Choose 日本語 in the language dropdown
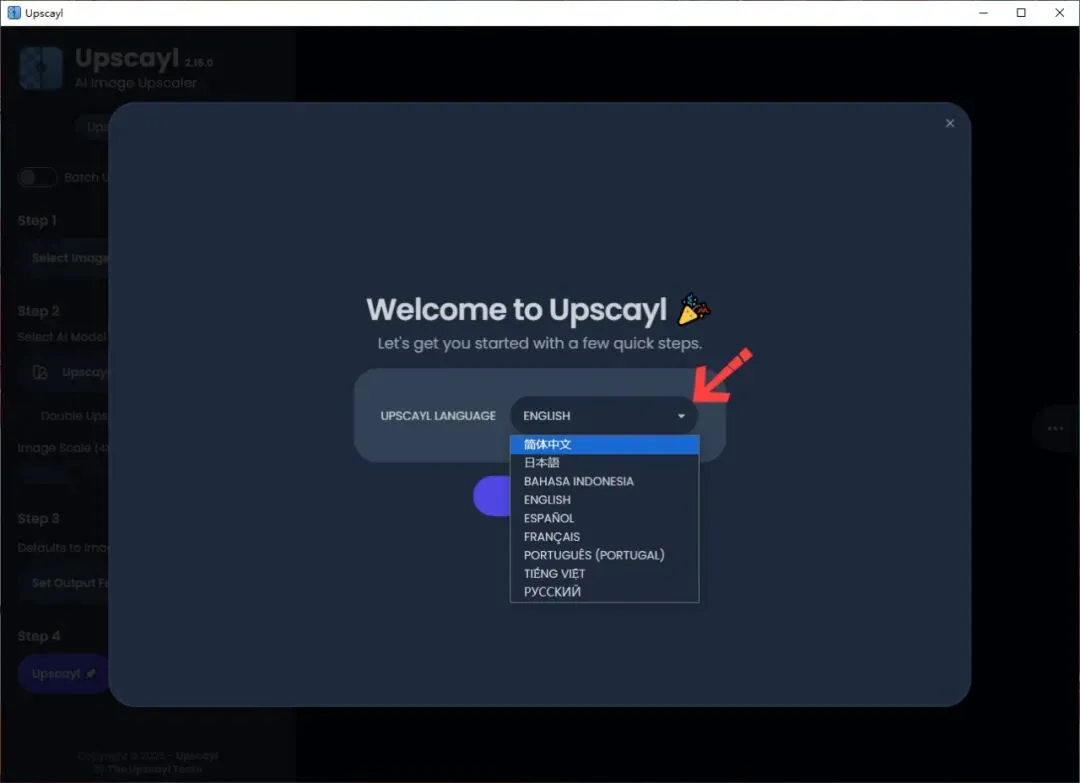The width and height of the screenshot is (1080, 783). 604,463
